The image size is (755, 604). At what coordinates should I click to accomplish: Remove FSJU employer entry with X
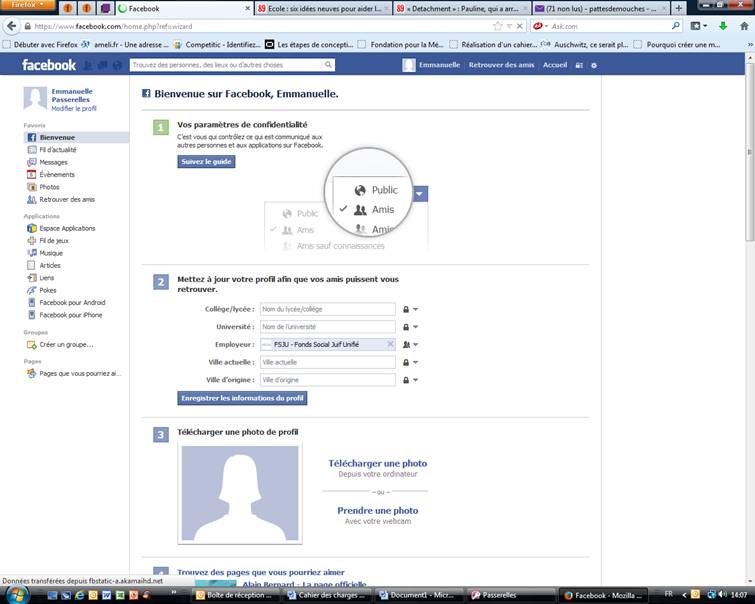click(390, 344)
